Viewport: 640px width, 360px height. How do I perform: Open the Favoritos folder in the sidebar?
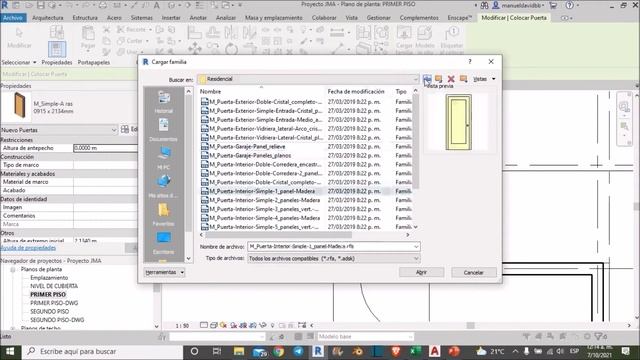tap(164, 215)
